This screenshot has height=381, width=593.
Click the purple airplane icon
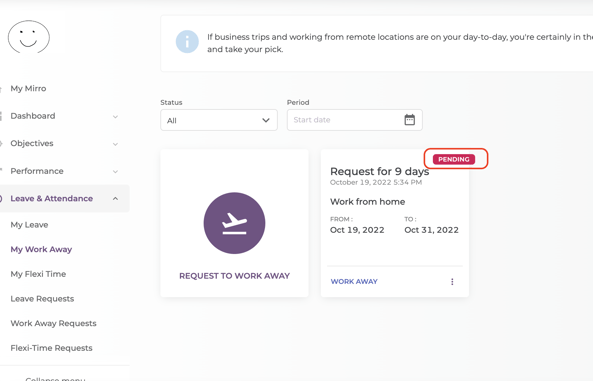234,223
